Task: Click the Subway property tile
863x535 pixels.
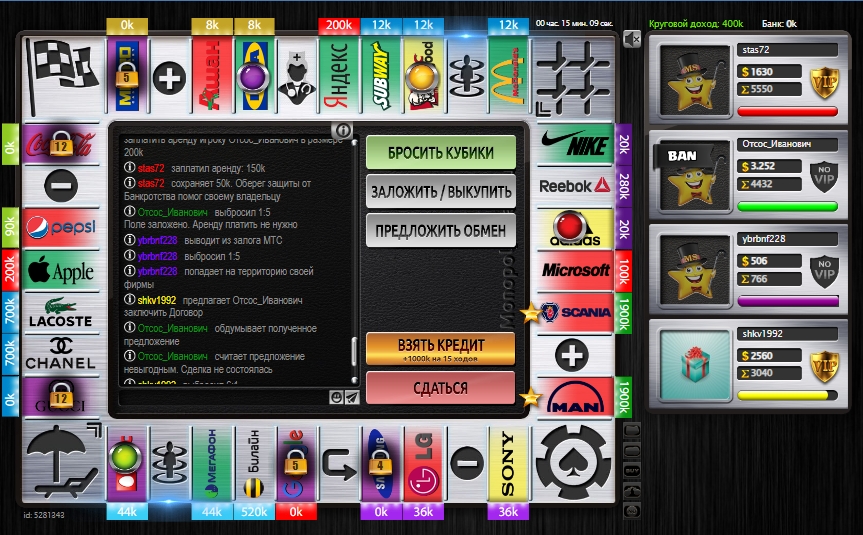Action: 382,75
